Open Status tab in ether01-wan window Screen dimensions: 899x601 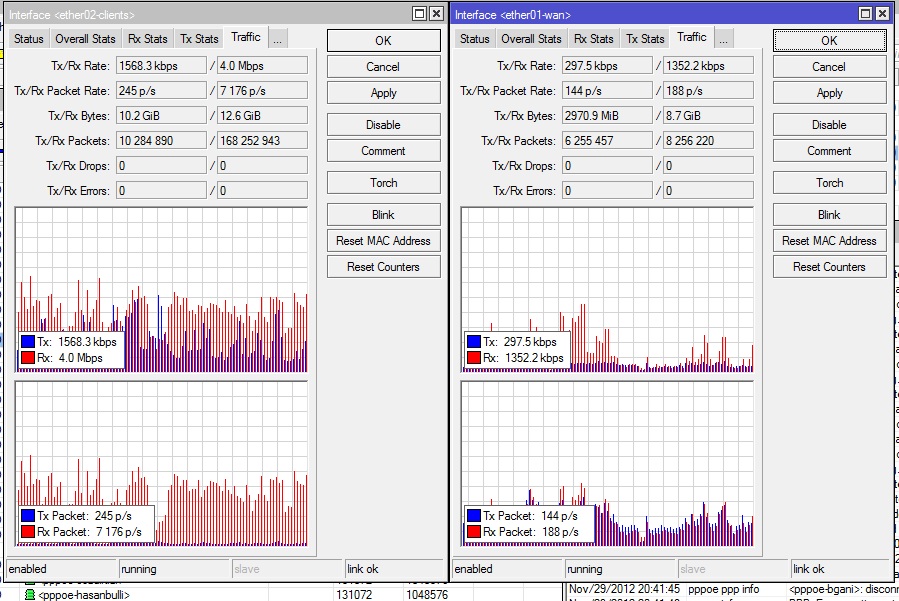coord(474,39)
